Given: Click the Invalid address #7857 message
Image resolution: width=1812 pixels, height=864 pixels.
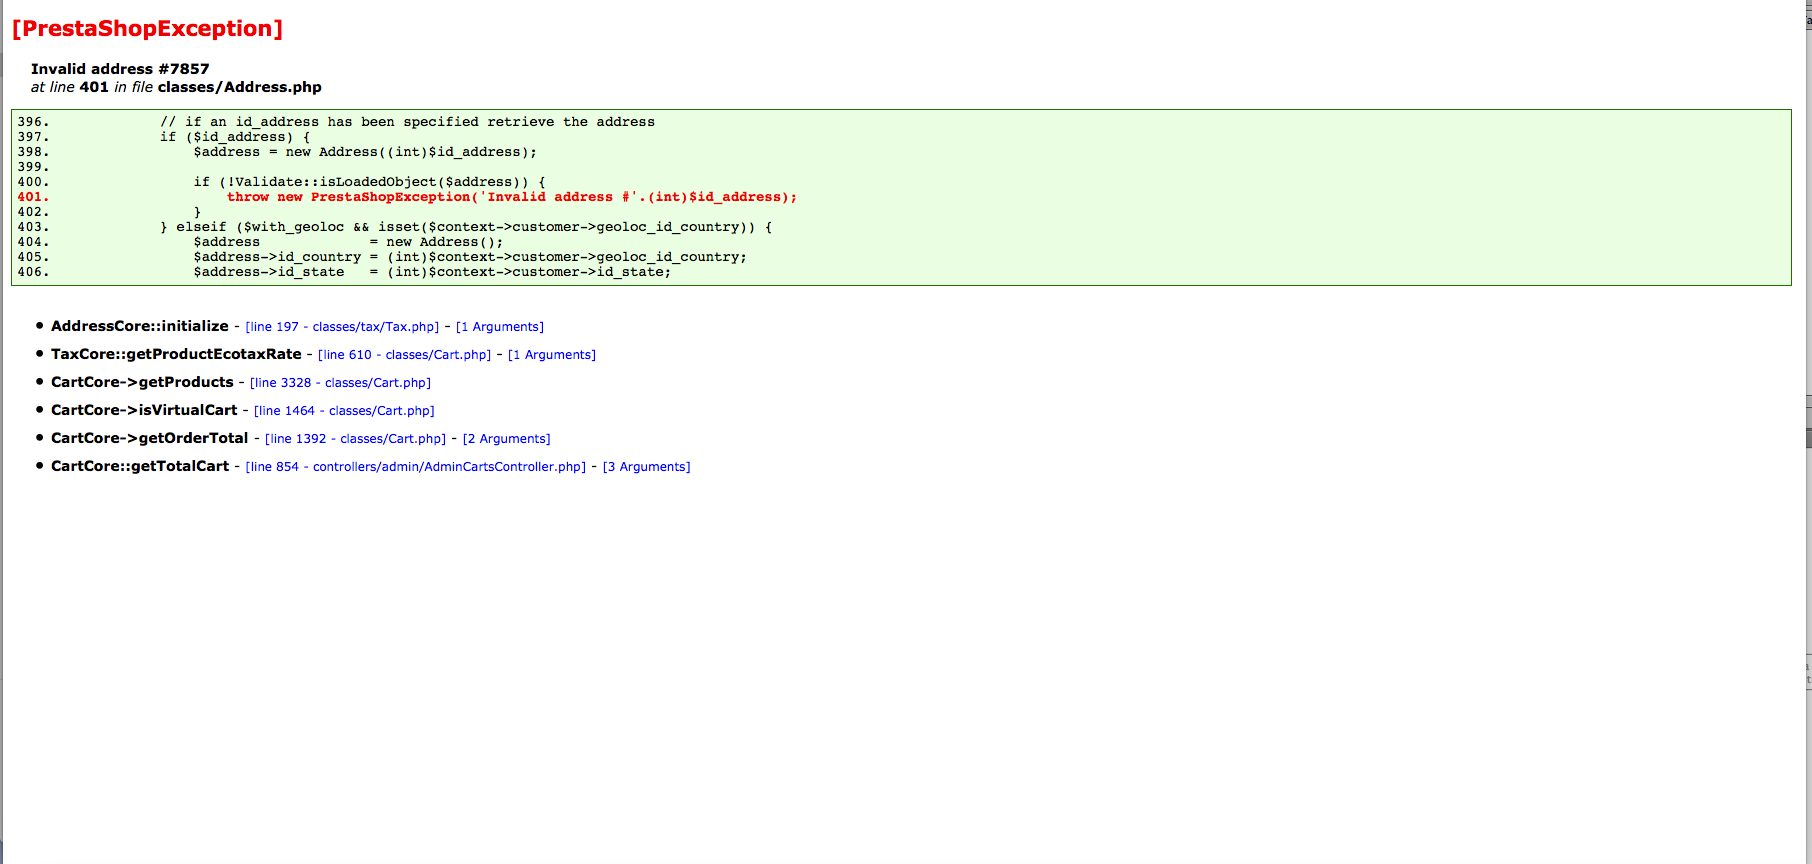Looking at the screenshot, I should (120, 69).
